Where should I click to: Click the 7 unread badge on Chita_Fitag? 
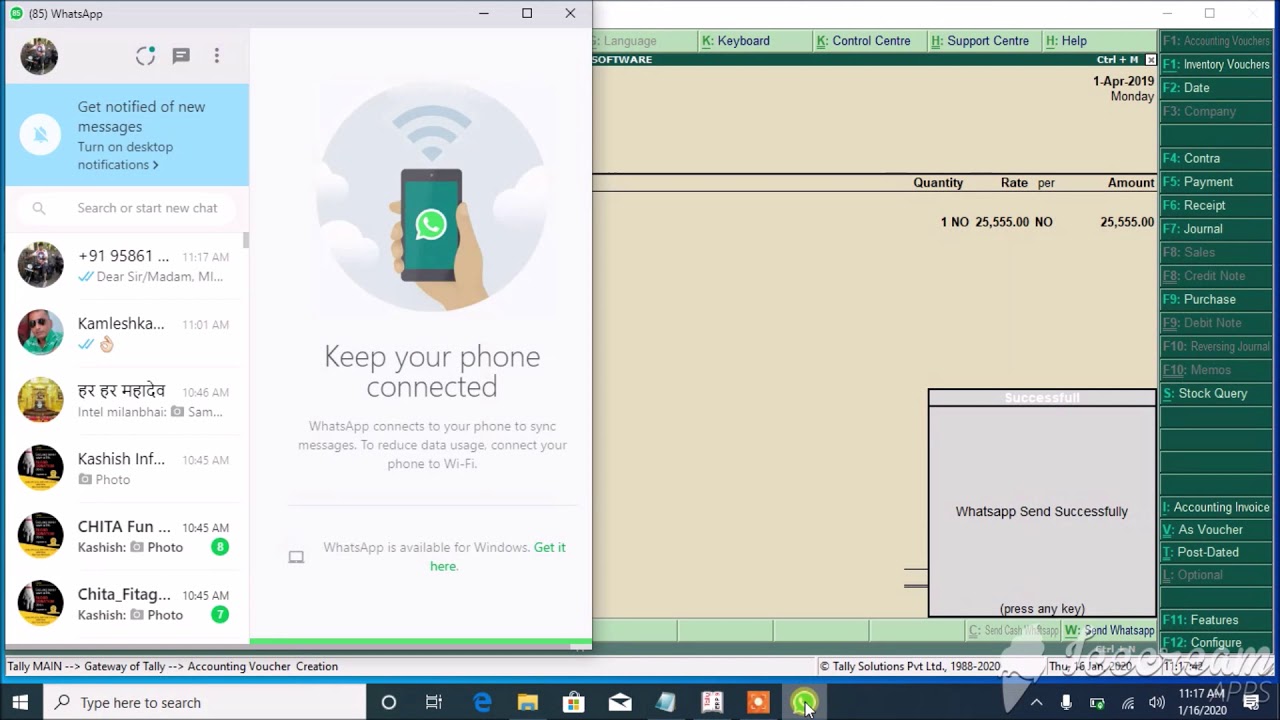219,614
